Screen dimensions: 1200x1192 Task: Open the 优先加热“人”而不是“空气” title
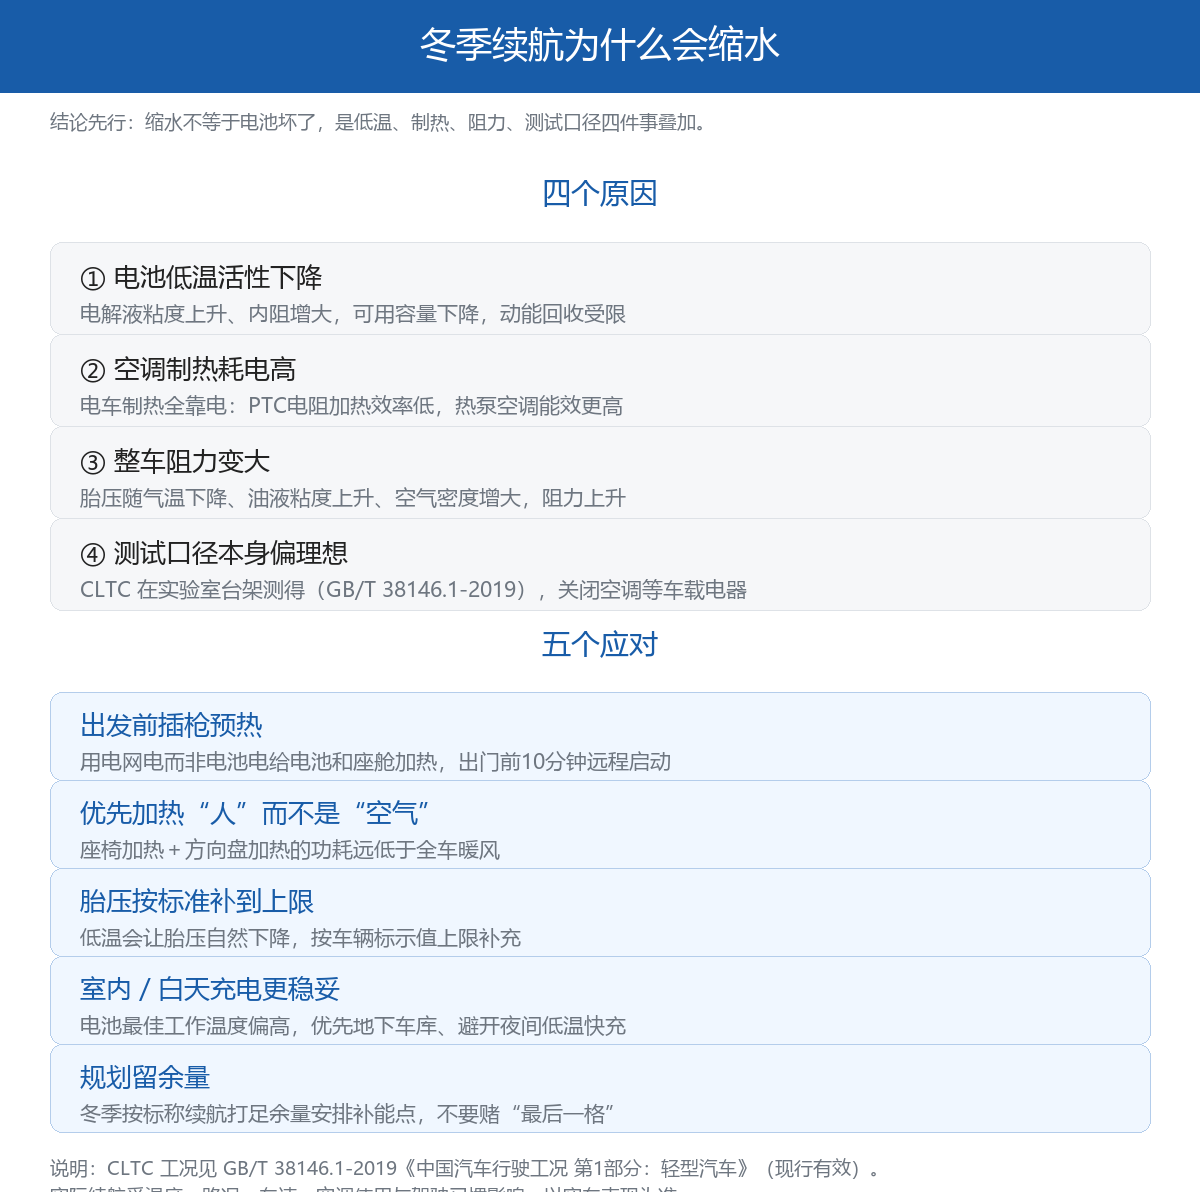[x=255, y=813]
